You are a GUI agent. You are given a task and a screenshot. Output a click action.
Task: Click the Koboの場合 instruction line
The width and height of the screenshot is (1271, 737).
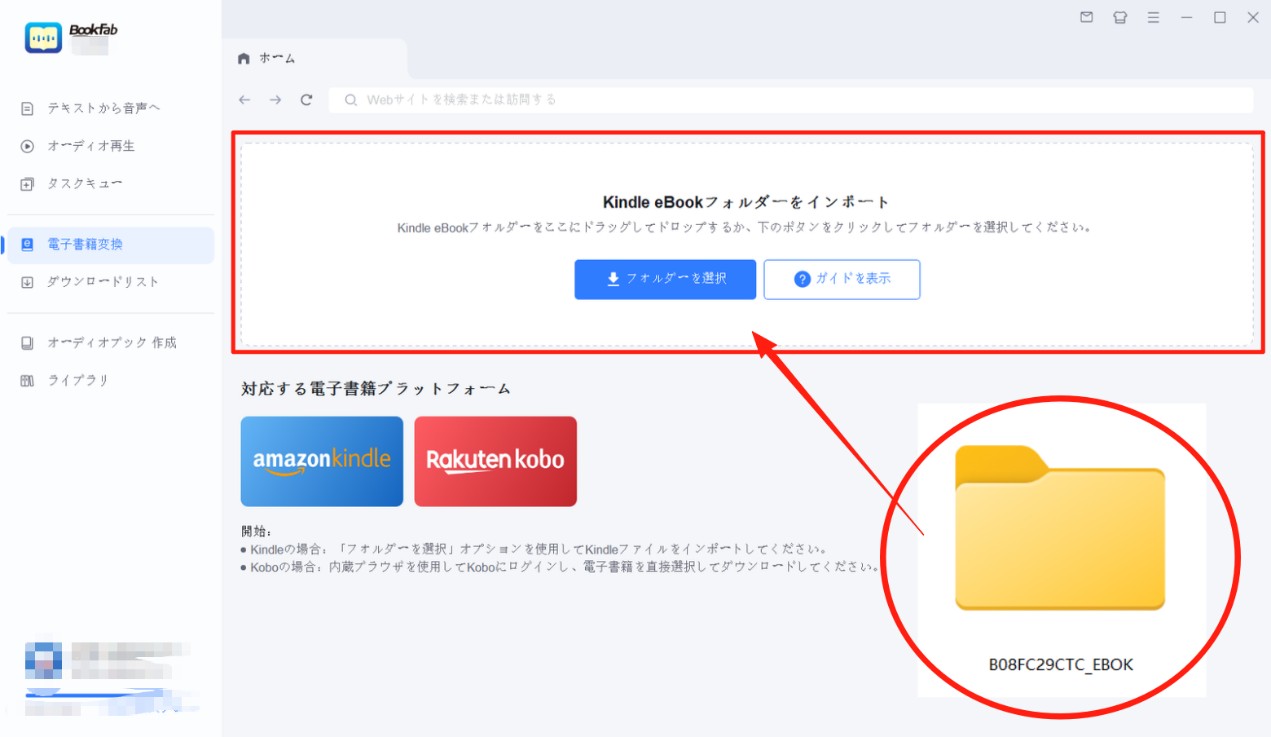pos(559,567)
